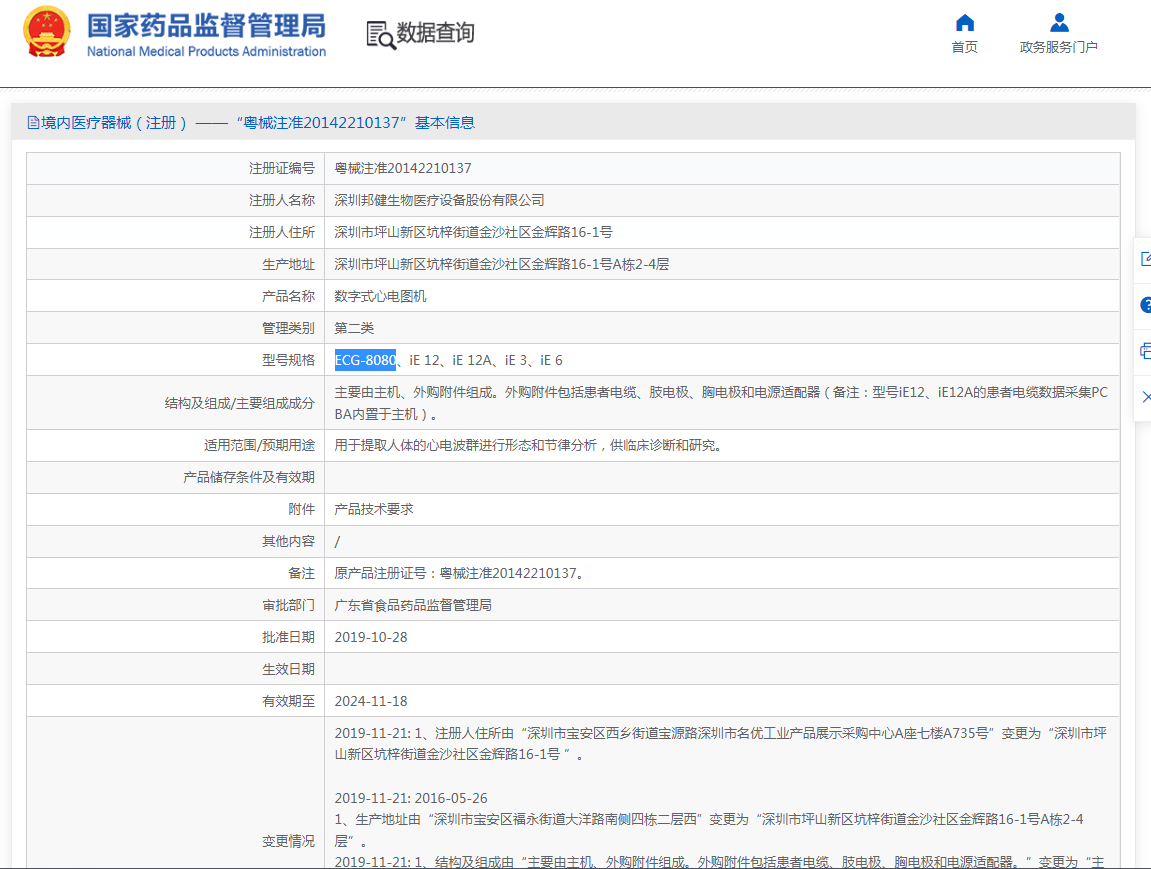Open help via the question mark icon
This screenshot has height=869, width=1151.
tap(1146, 305)
